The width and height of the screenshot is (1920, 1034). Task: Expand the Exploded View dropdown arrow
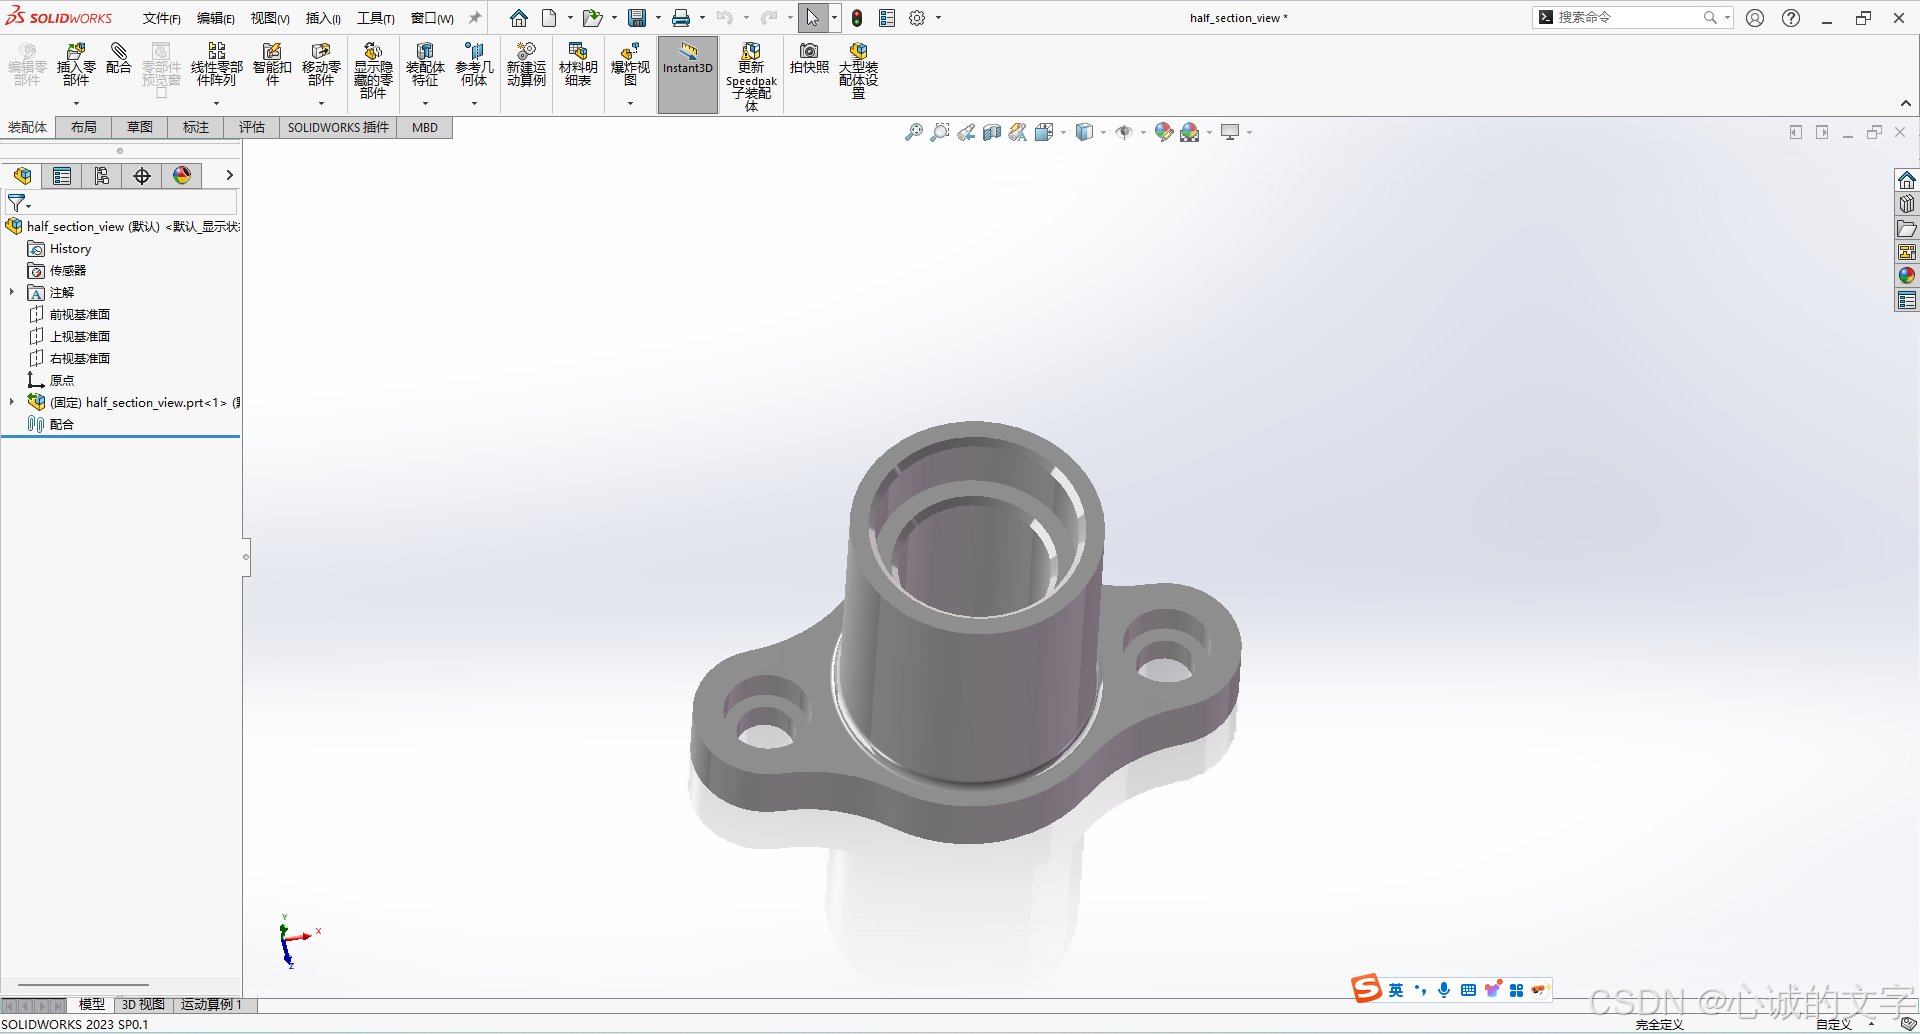pos(630,103)
